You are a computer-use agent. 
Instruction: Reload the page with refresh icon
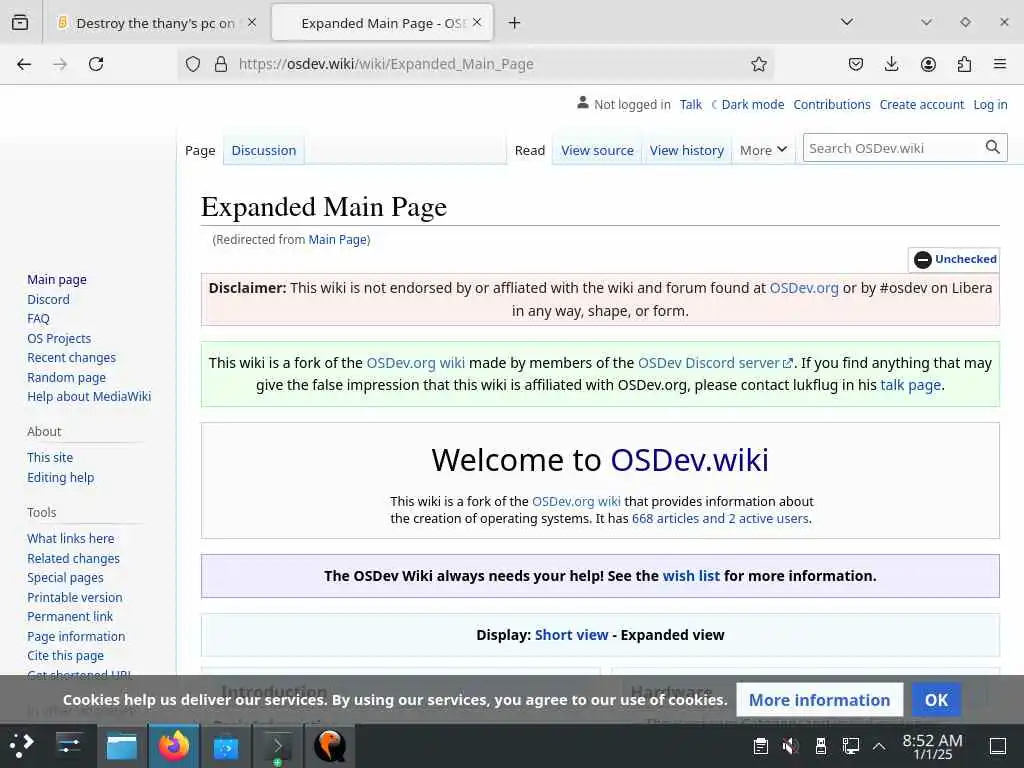pos(96,64)
